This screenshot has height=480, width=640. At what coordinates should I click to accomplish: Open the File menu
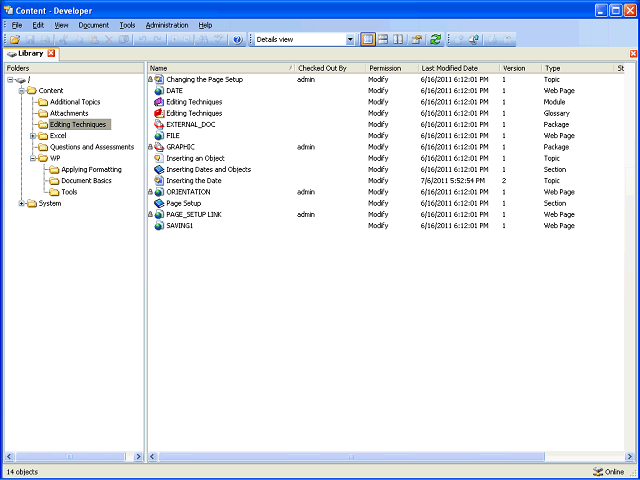coord(17,25)
